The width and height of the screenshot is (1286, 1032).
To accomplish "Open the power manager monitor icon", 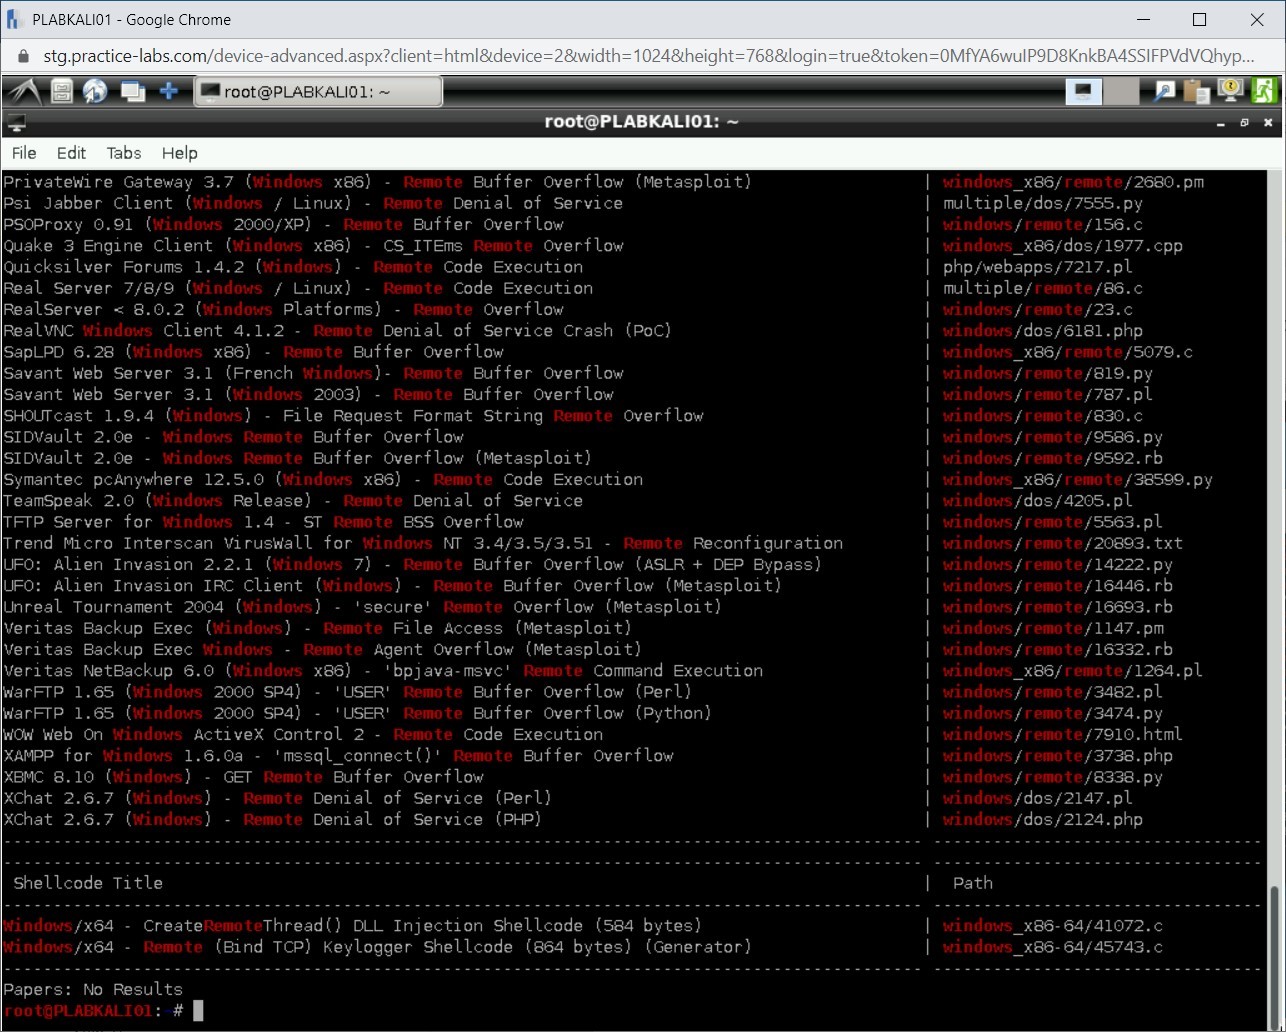I will (1230, 92).
